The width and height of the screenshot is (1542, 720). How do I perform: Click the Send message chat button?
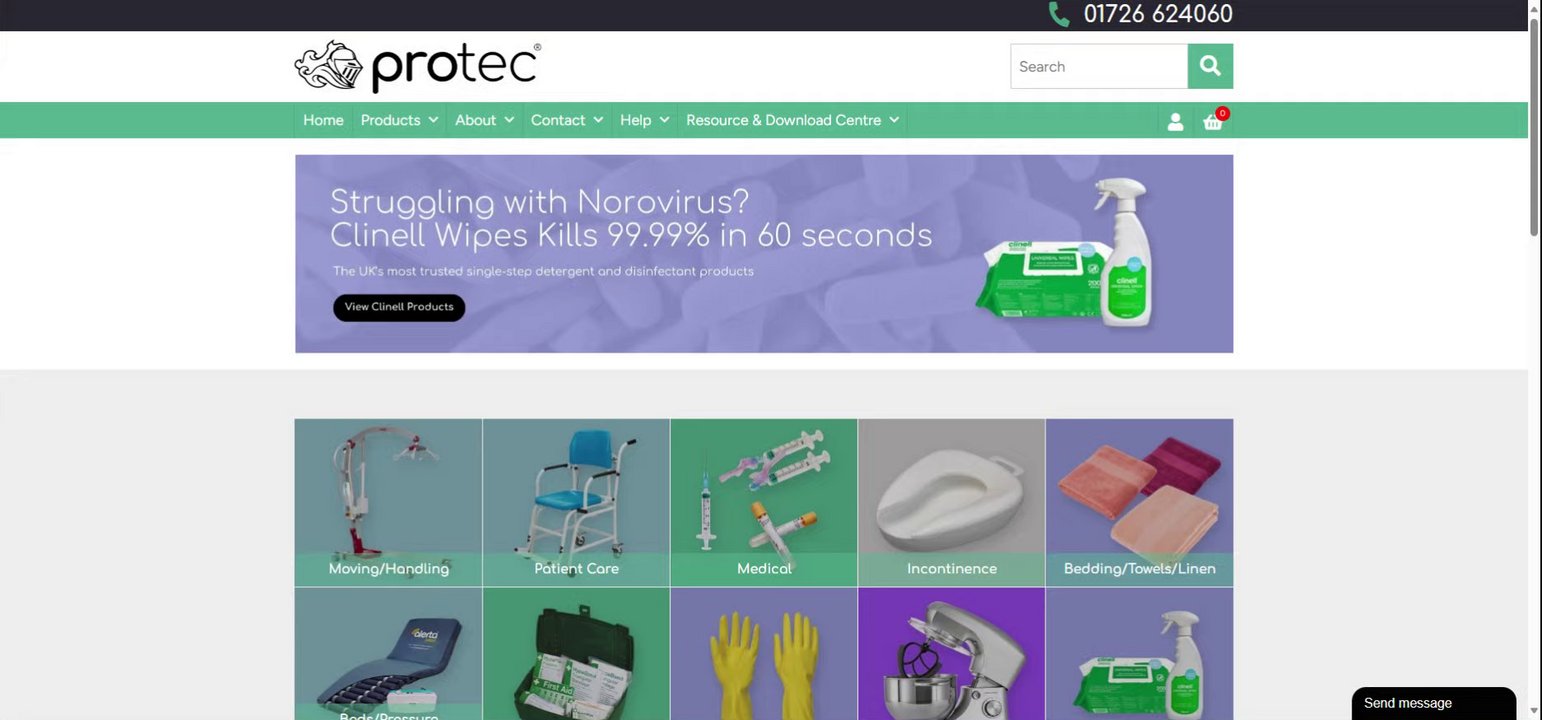pyautogui.click(x=1434, y=703)
